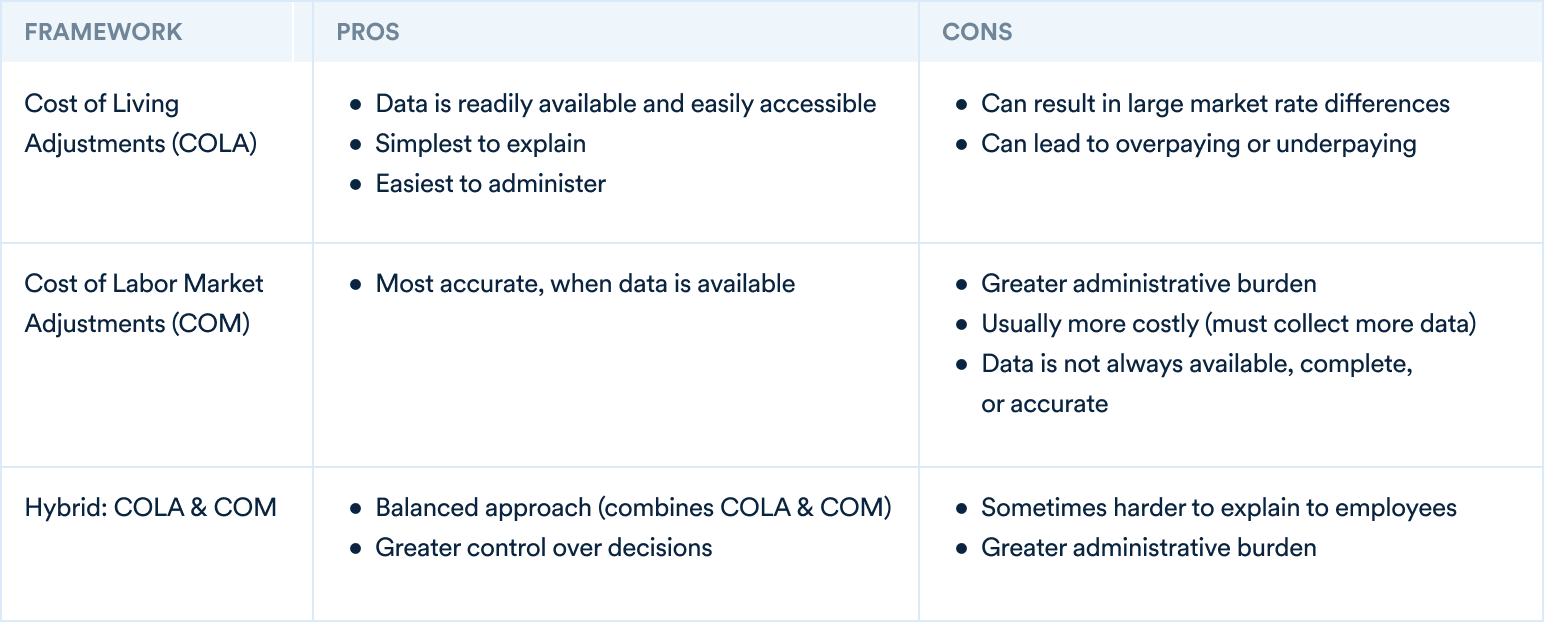1544x622 pixels.
Task: Click the PROS column header
Action: pos(368,32)
